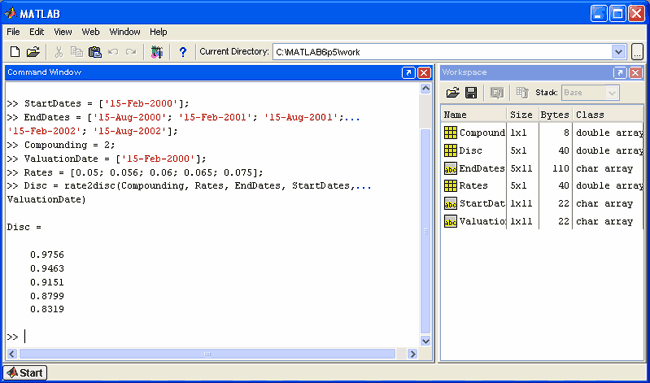Open the Help menu
The height and width of the screenshot is (383, 650).
click(158, 32)
